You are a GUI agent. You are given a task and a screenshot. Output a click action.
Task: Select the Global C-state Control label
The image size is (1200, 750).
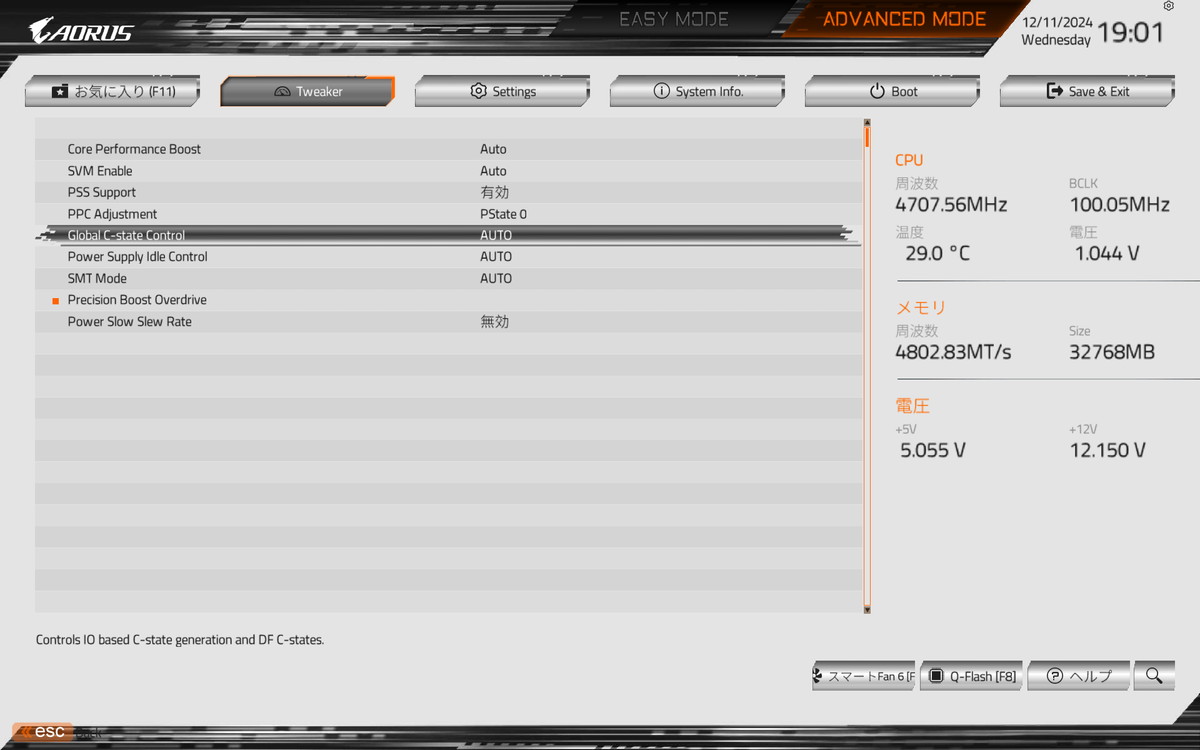[x=126, y=236]
